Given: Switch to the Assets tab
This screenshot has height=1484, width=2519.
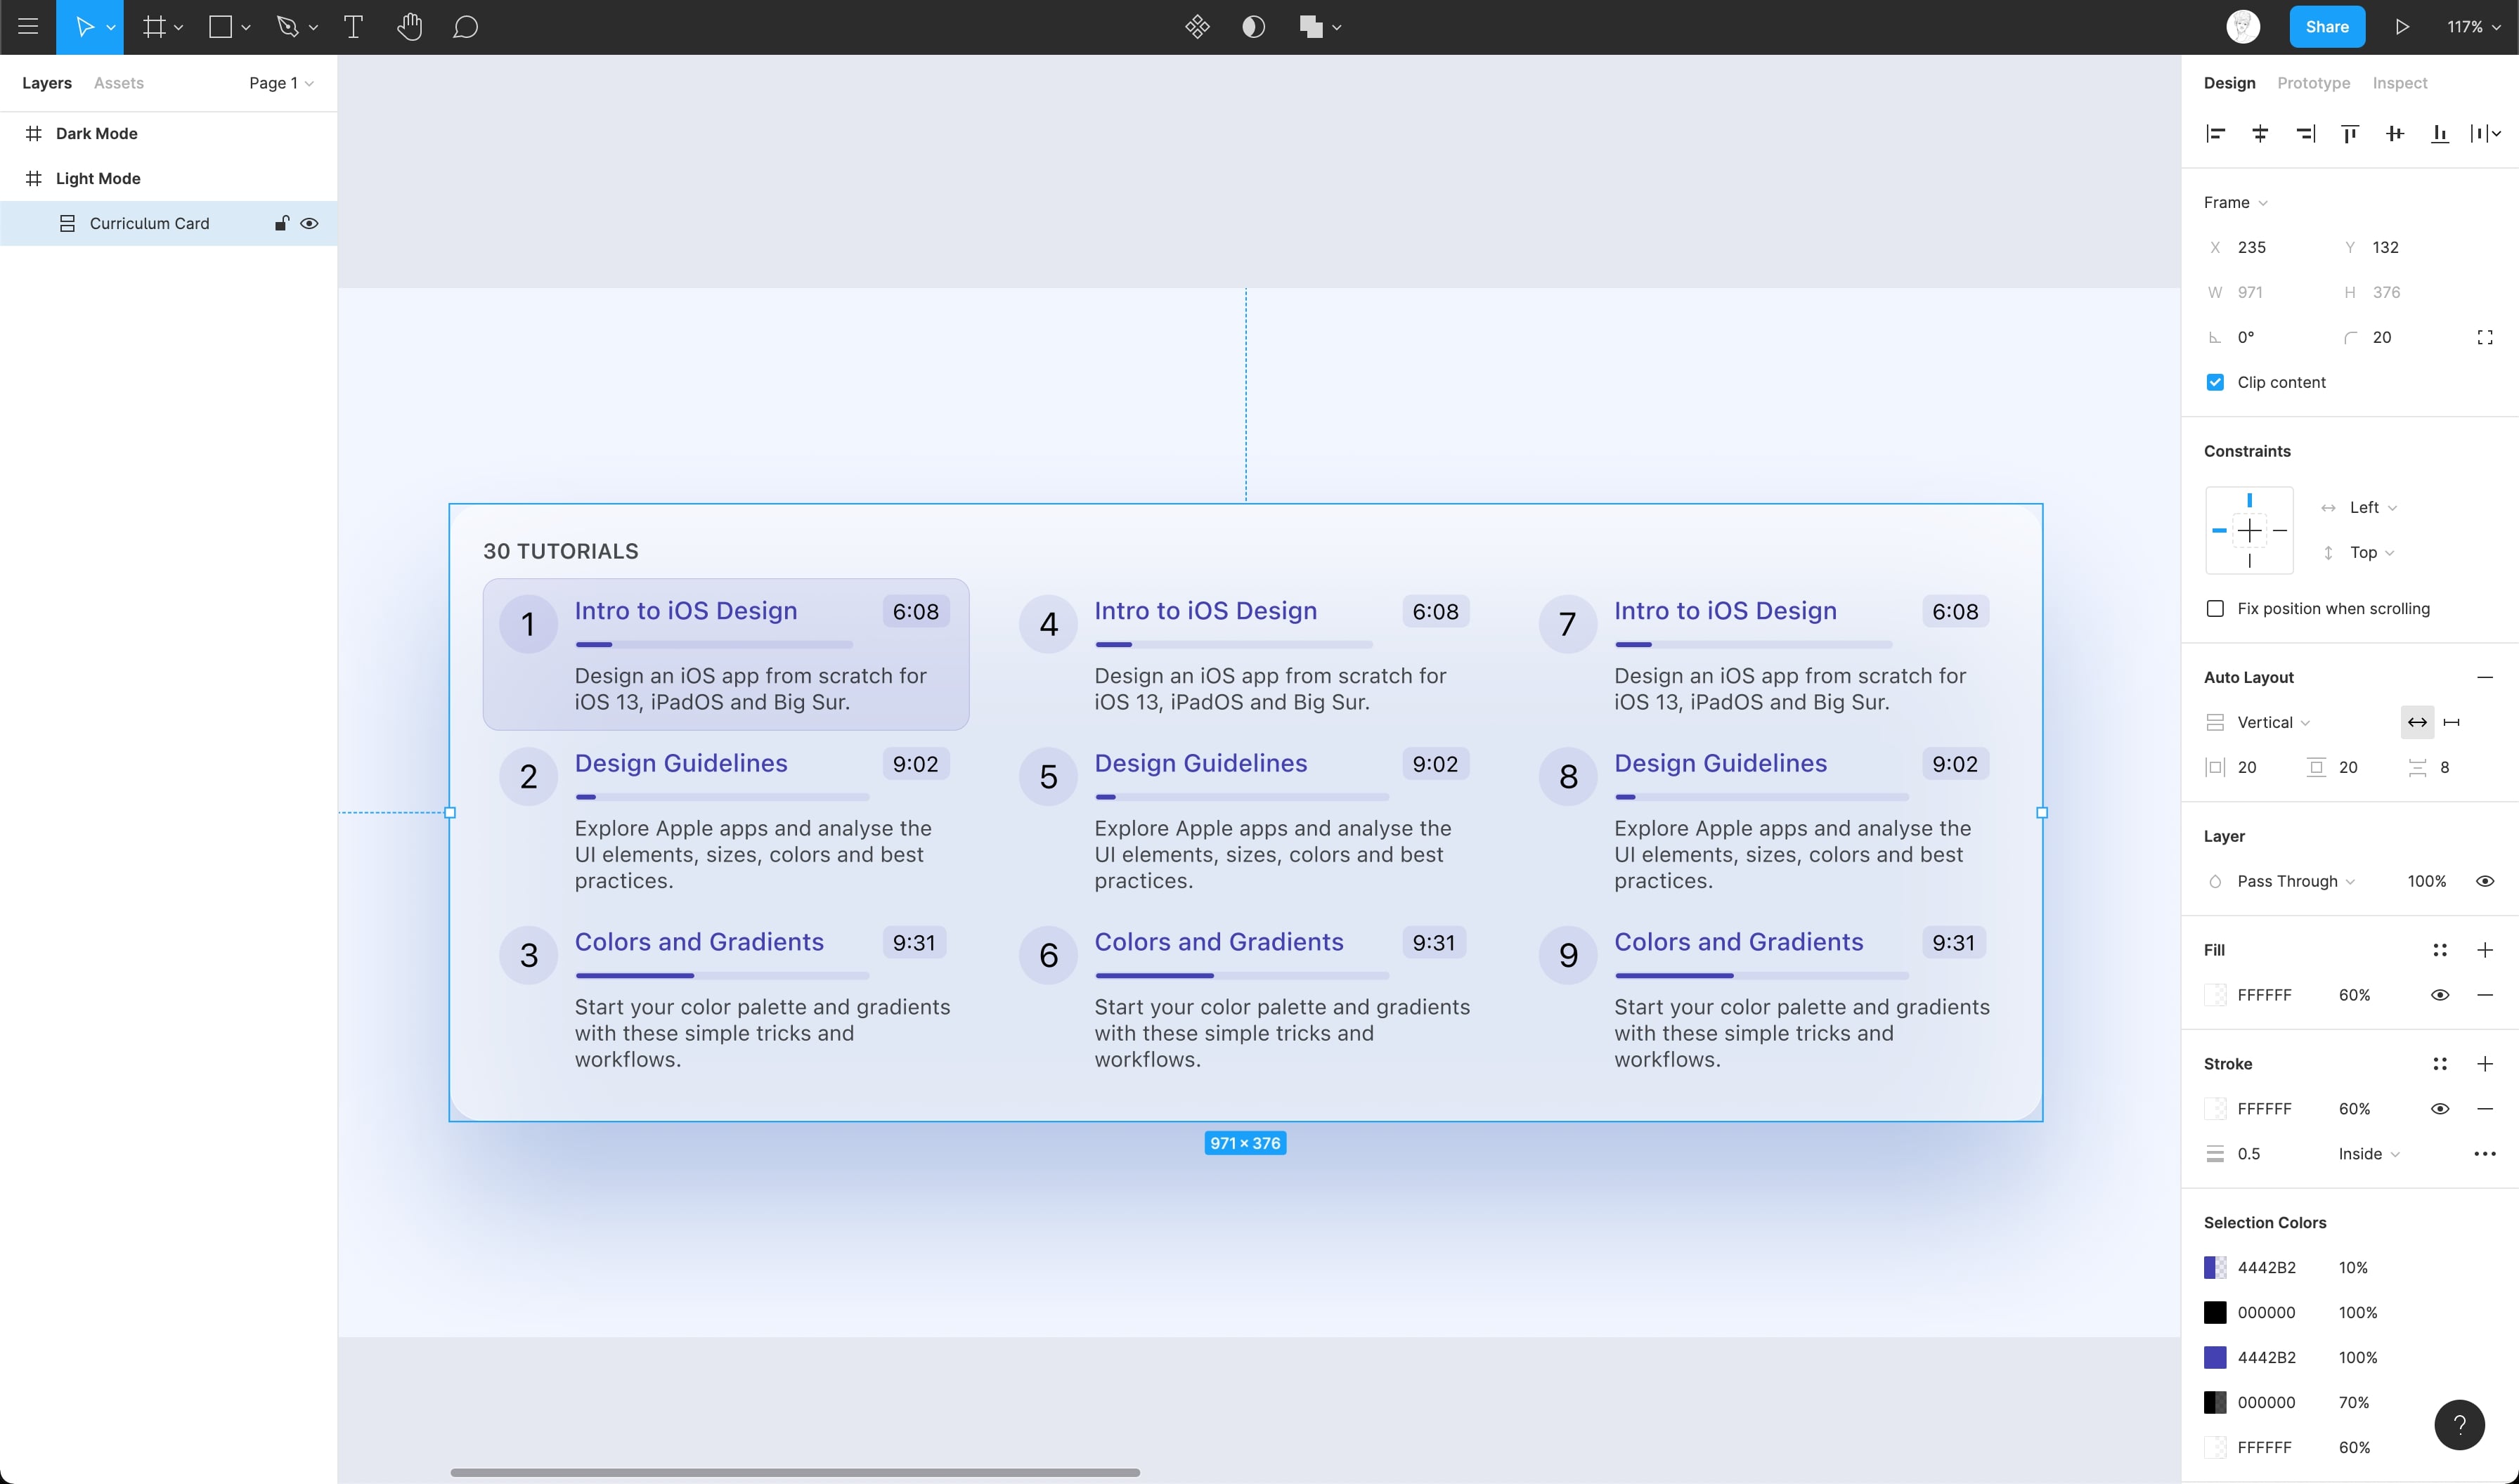Looking at the screenshot, I should click(x=118, y=83).
